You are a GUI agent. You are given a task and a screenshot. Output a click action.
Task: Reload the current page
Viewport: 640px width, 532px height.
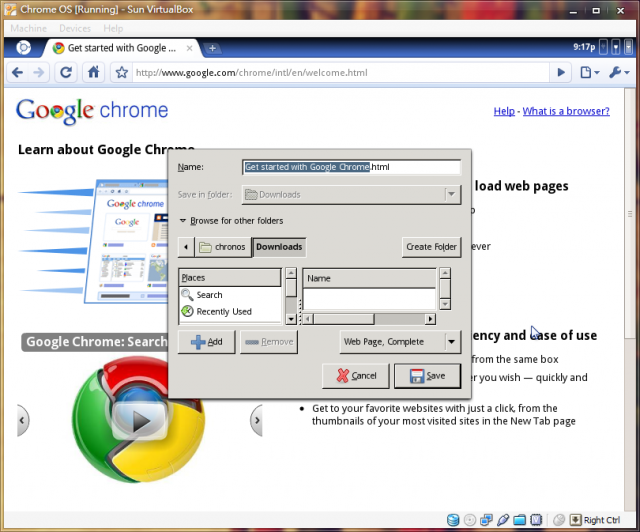(66, 73)
